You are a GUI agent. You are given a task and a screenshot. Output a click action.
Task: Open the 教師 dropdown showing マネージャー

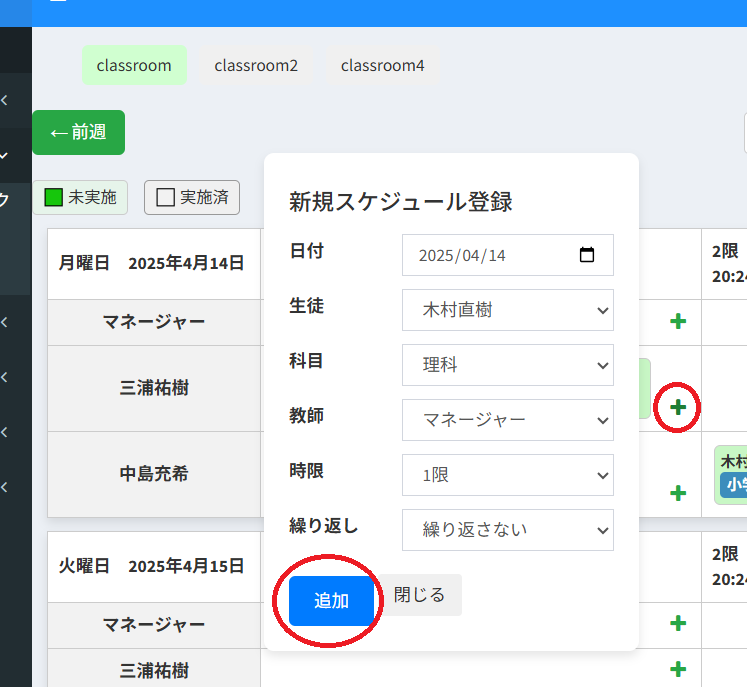click(x=507, y=420)
